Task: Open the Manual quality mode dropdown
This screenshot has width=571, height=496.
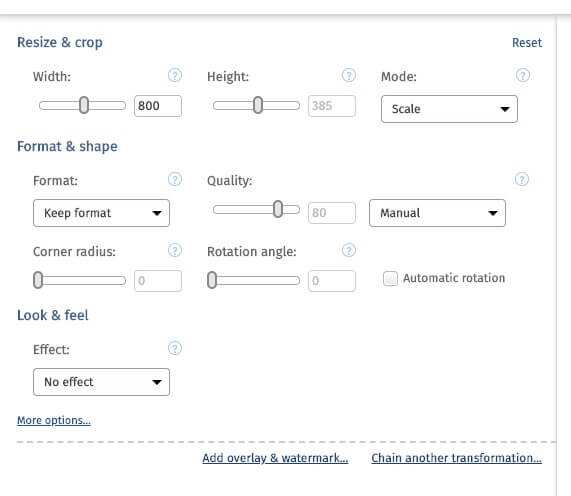Action: click(437, 213)
